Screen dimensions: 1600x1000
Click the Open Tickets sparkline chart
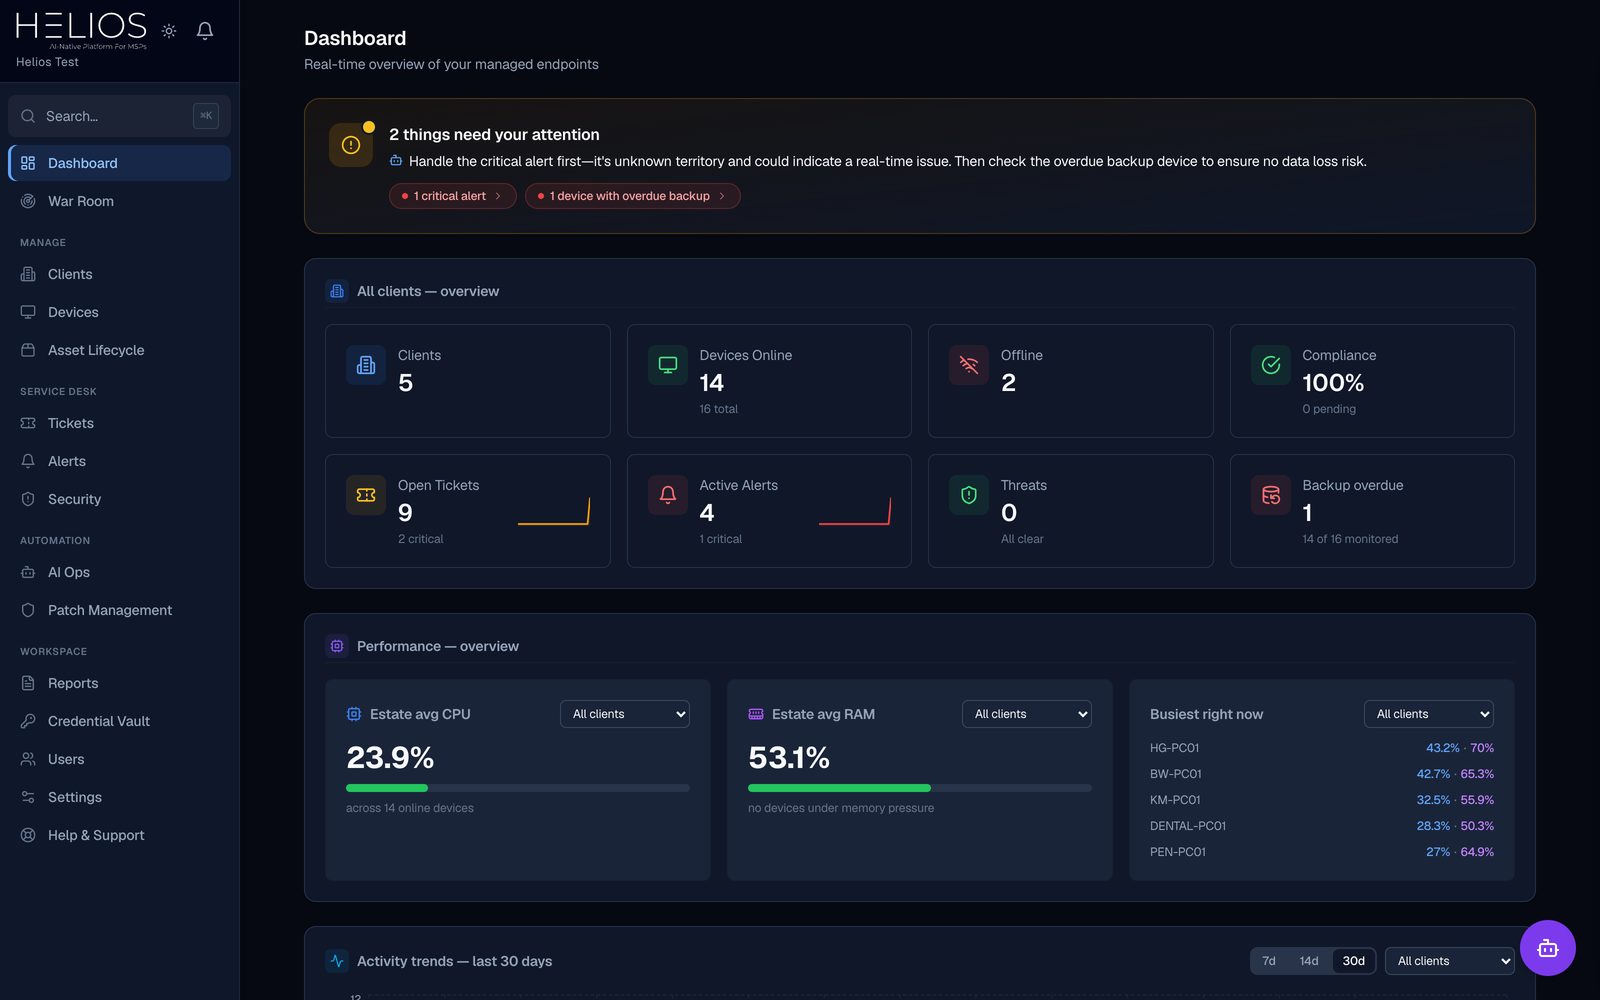pos(554,511)
